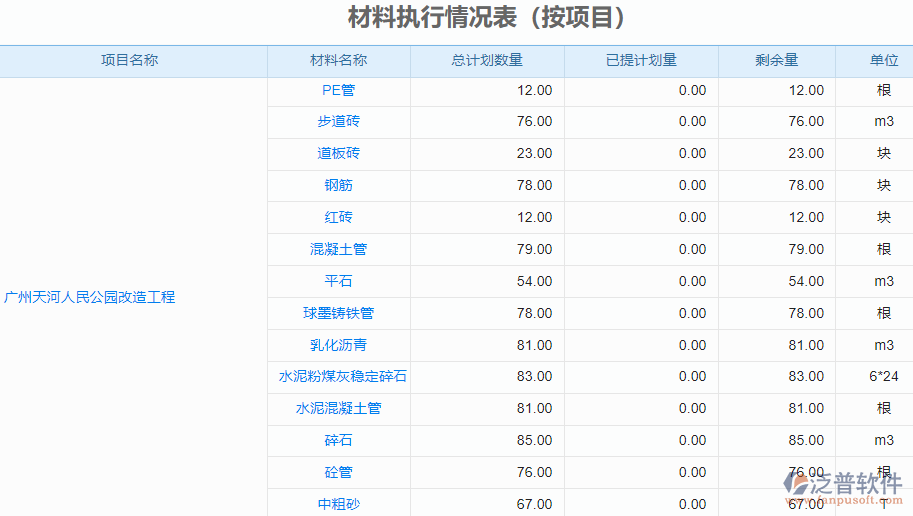
Task: Sort by the 总计划数量 column header
Action: (x=487, y=60)
